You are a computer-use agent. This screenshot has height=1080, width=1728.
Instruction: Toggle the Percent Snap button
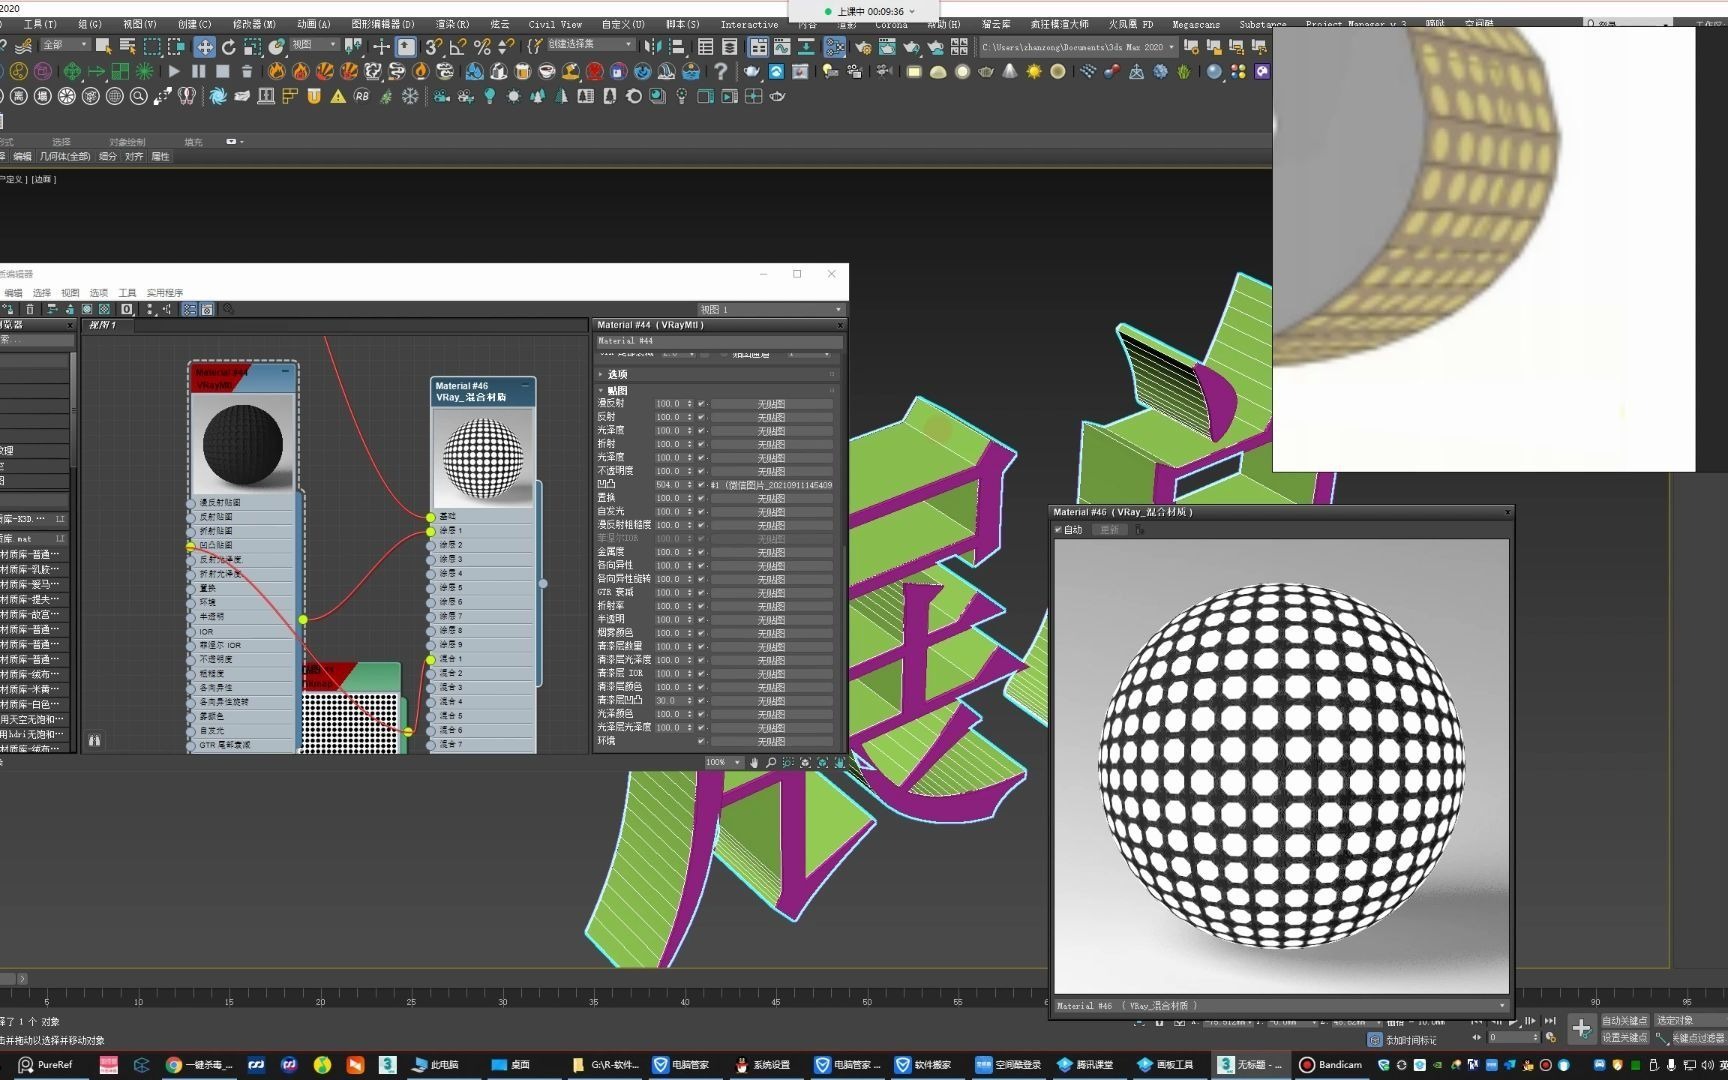pyautogui.click(x=482, y=46)
